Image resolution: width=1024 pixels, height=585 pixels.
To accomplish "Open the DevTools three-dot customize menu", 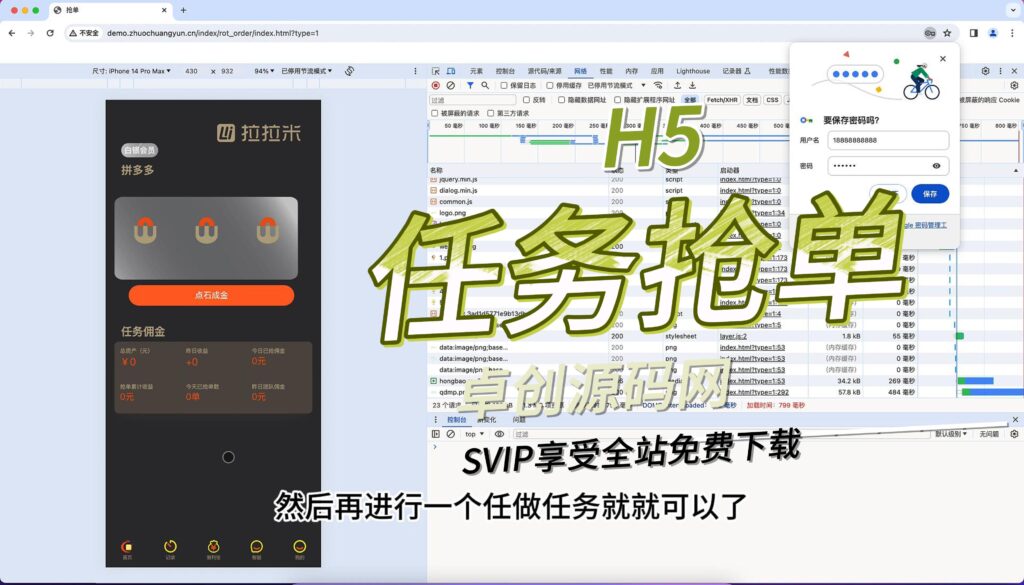I will (1000, 71).
